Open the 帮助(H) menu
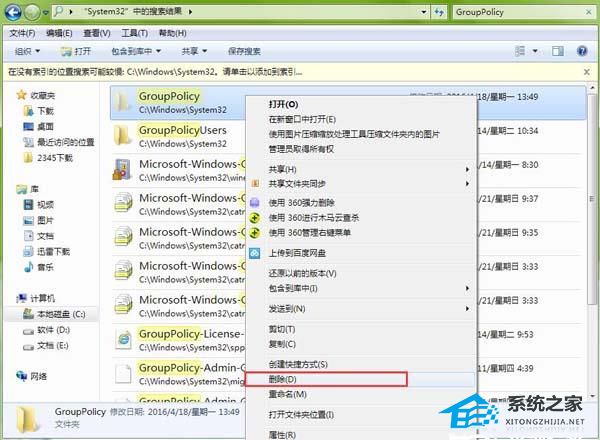 click(x=173, y=33)
